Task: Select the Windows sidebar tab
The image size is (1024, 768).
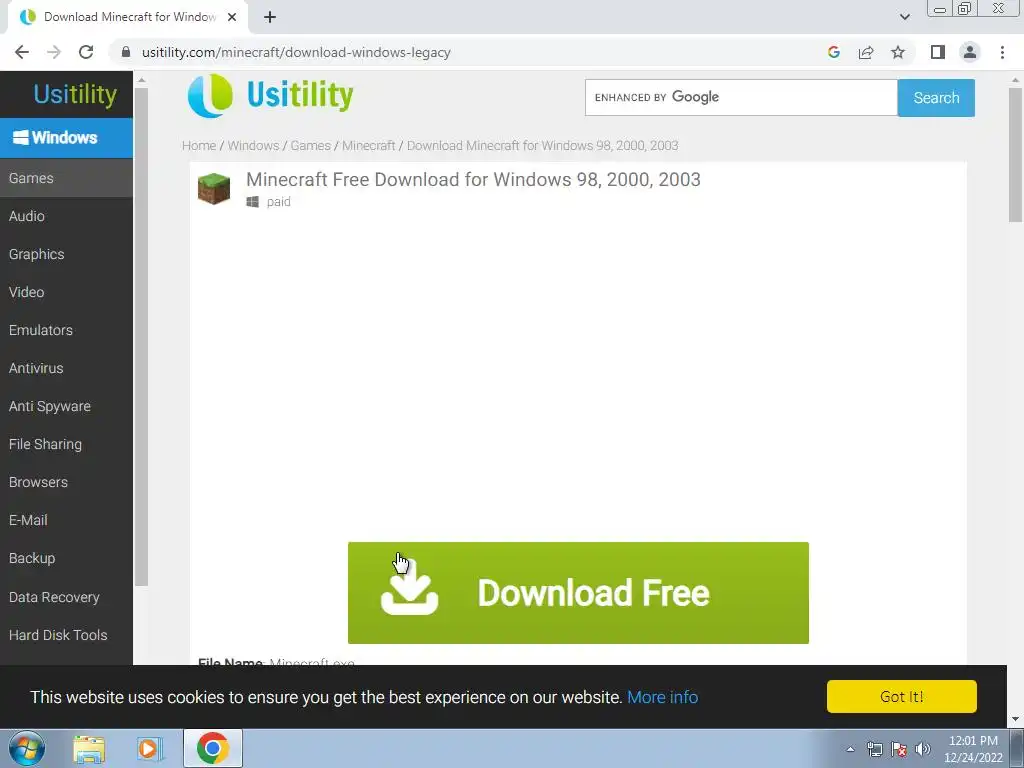Action: click(x=66, y=138)
